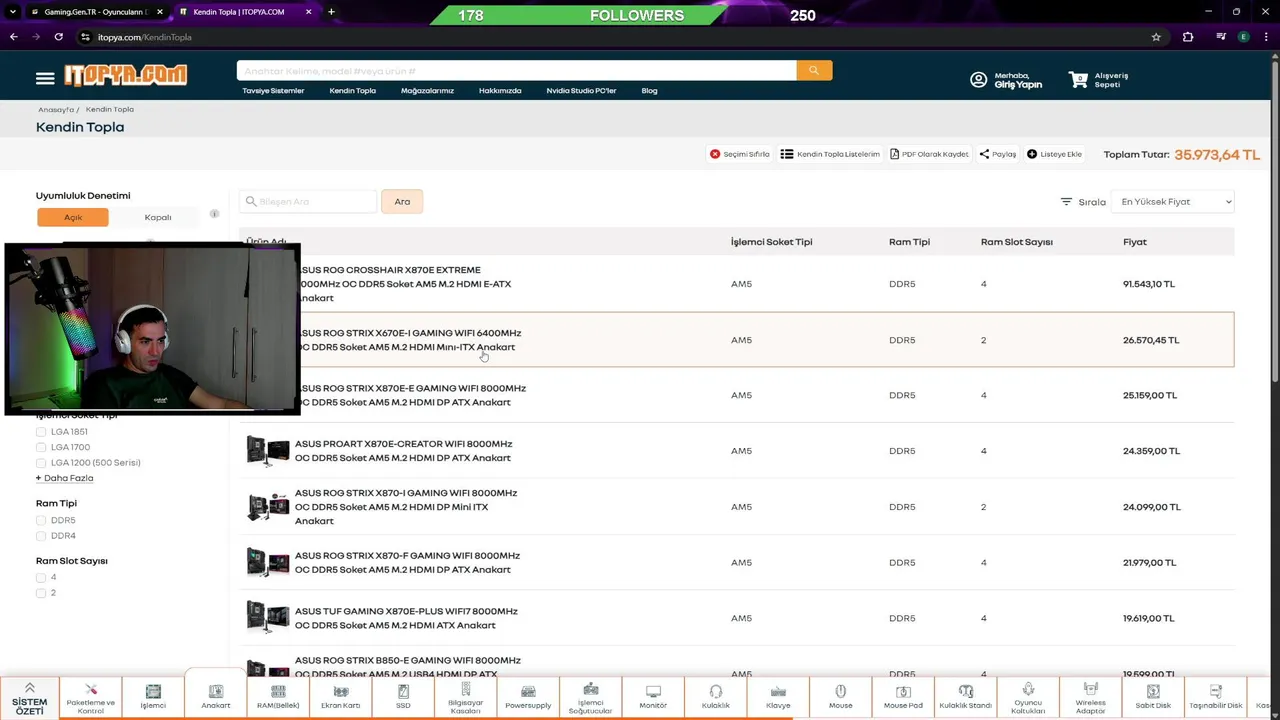Open Nvidia Studio PC'ler menu item
Image resolution: width=1280 pixels, height=720 pixels.
click(x=581, y=90)
